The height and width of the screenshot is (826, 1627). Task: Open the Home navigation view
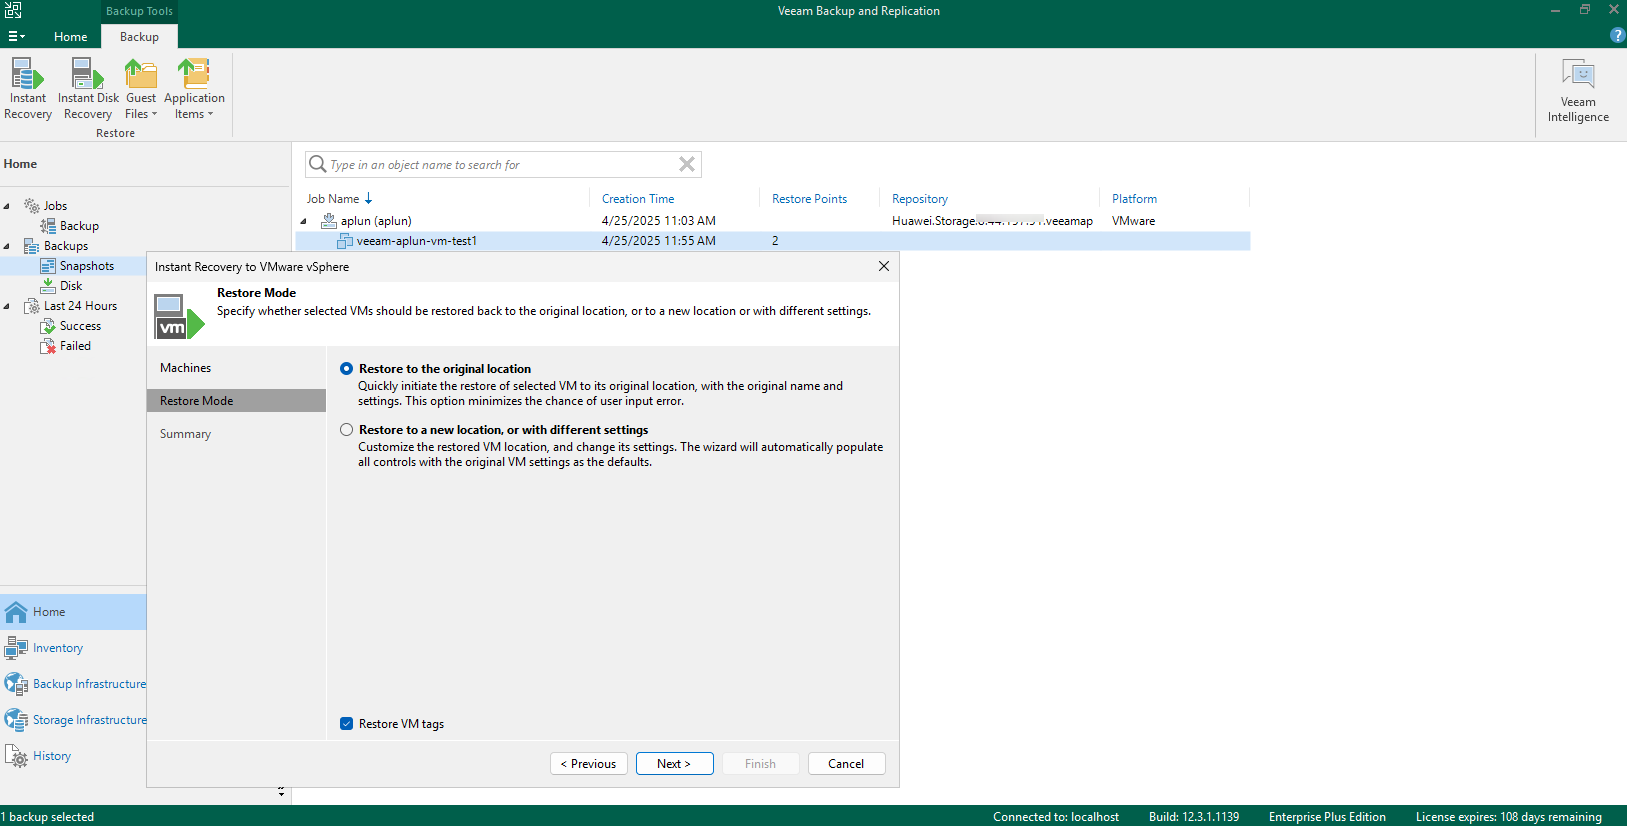coord(73,612)
